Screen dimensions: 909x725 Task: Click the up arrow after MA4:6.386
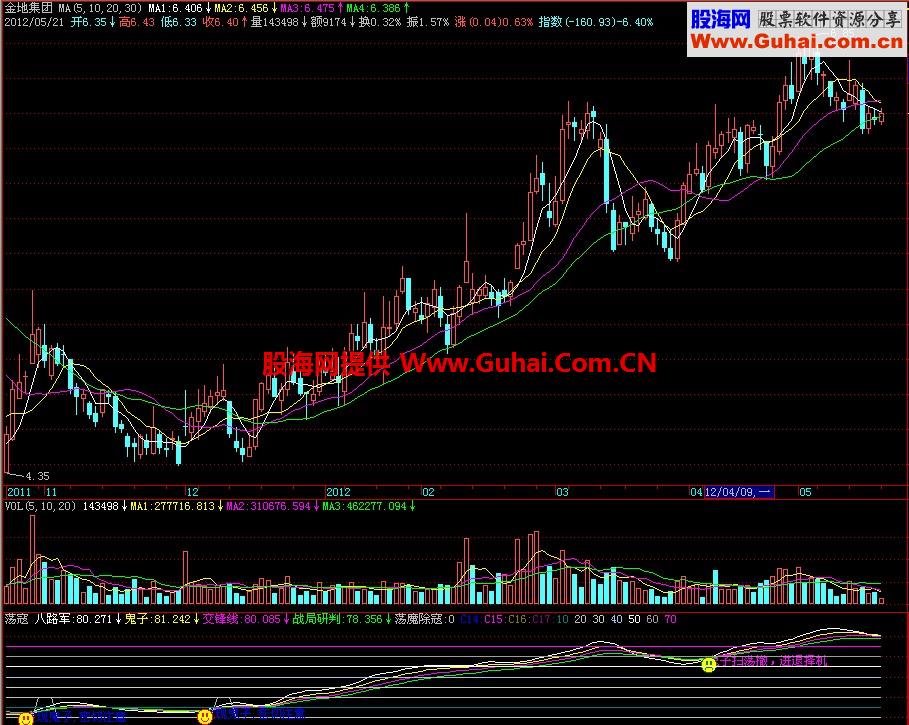406,8
